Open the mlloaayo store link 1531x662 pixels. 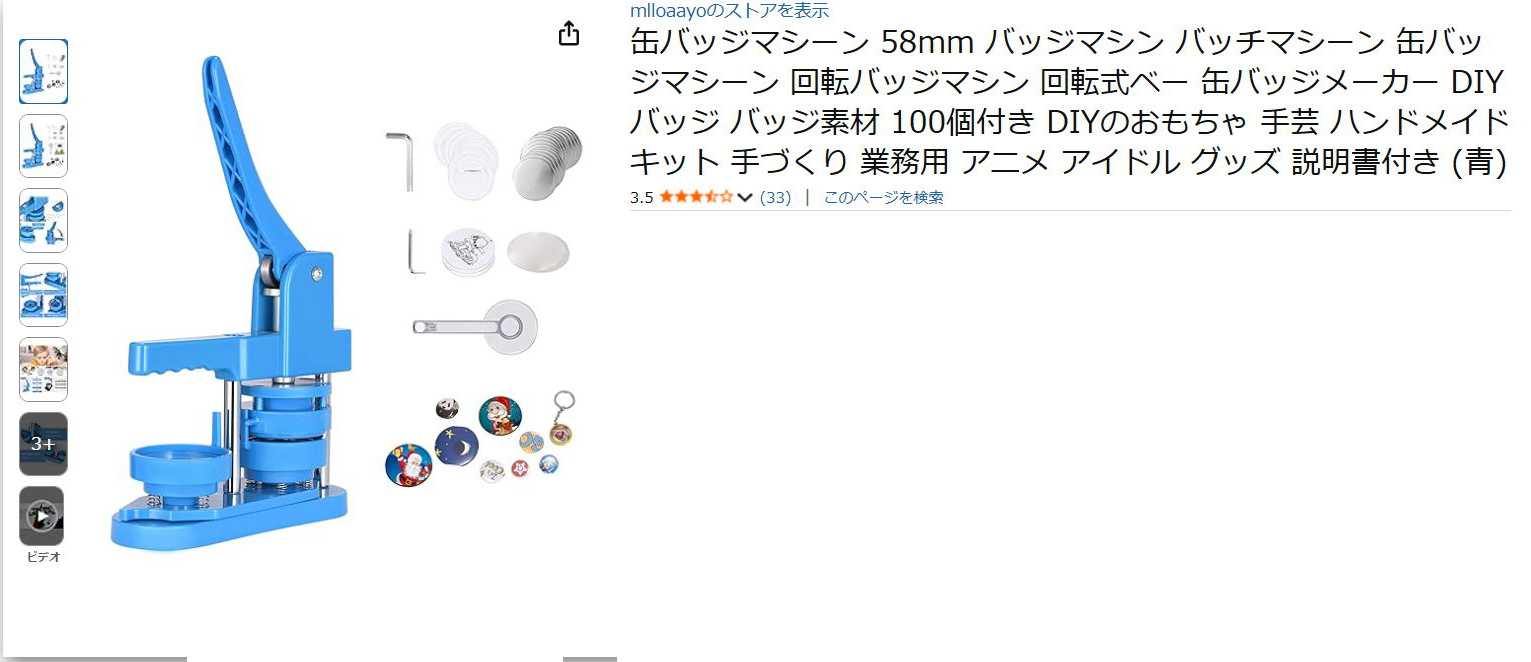(x=729, y=10)
